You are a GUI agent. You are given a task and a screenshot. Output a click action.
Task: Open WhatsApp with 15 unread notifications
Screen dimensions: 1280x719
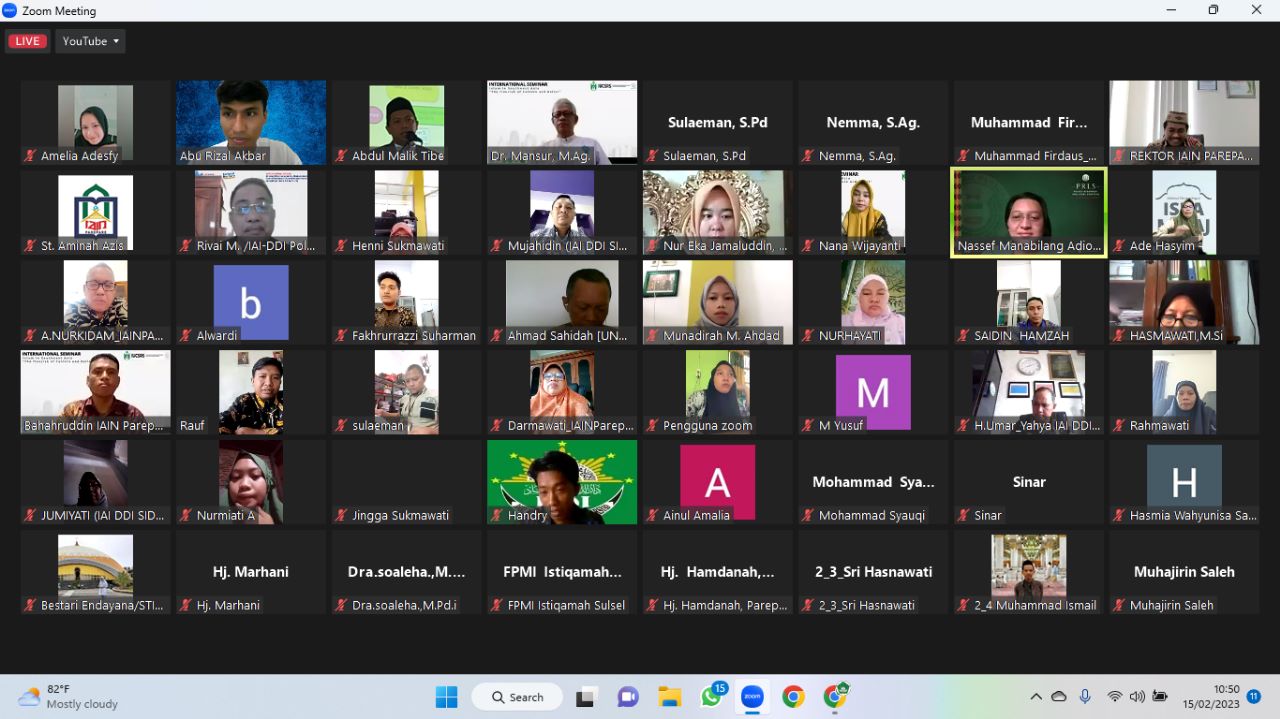pyautogui.click(x=712, y=697)
